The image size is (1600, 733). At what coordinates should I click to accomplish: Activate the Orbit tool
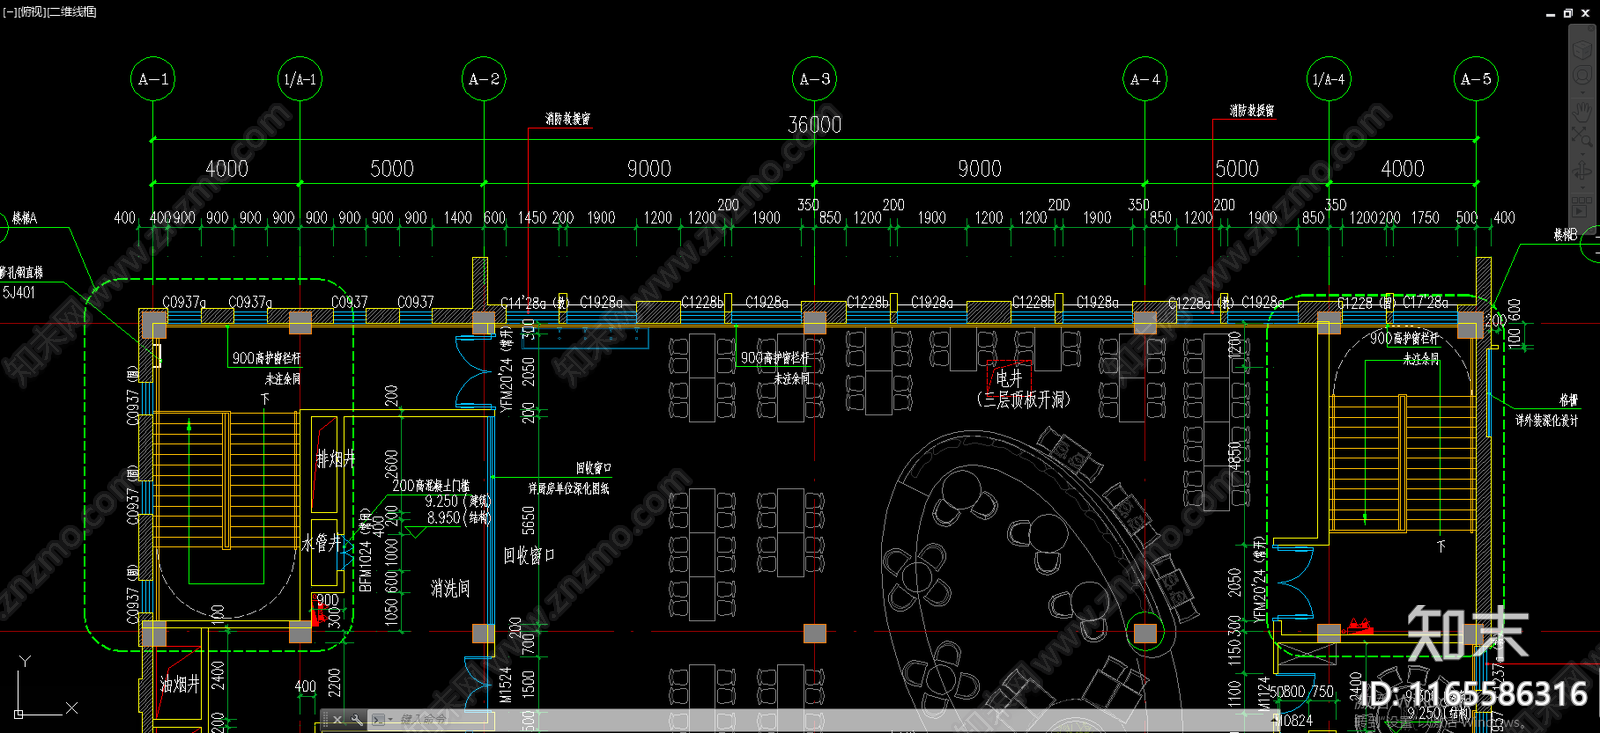pyautogui.click(x=1581, y=171)
